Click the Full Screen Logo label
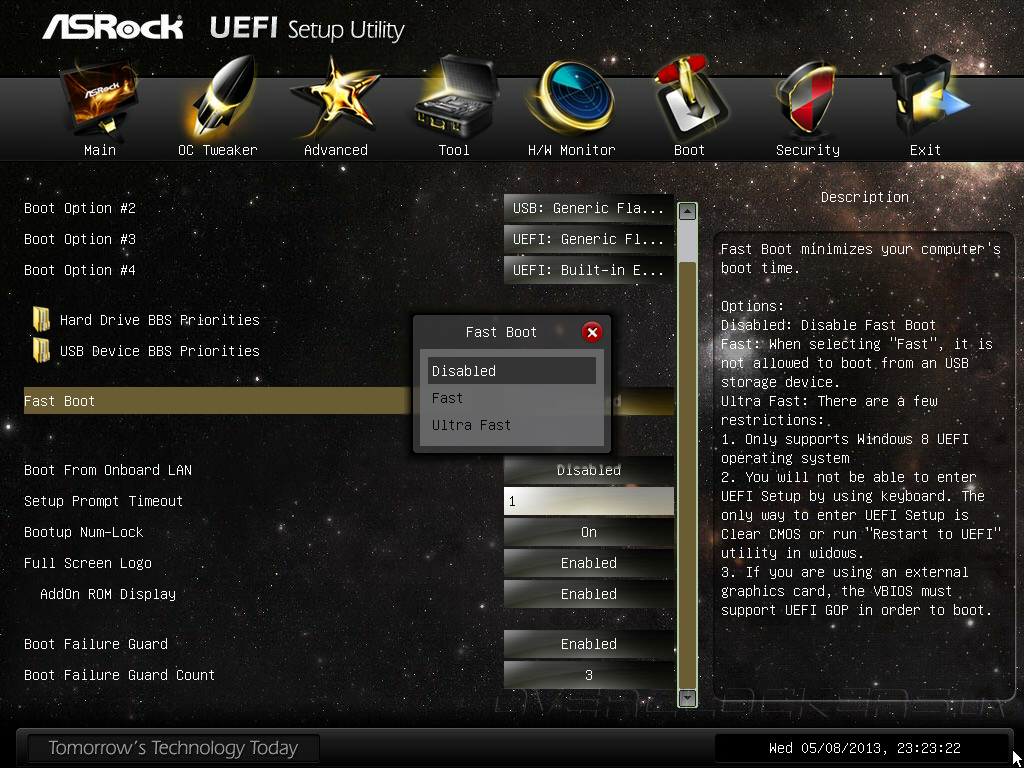Image resolution: width=1024 pixels, height=768 pixels. [88, 563]
